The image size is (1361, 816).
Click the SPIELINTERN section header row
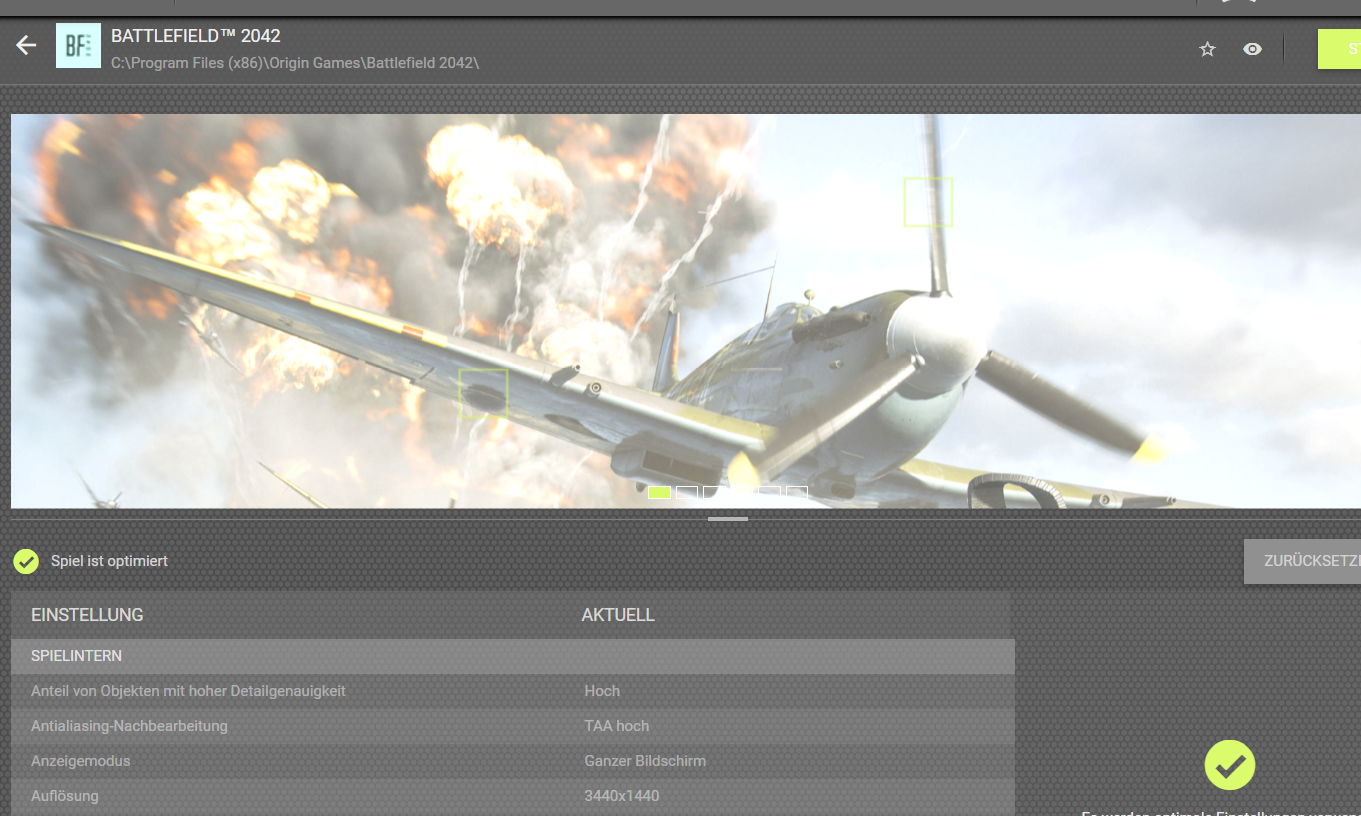coord(513,656)
